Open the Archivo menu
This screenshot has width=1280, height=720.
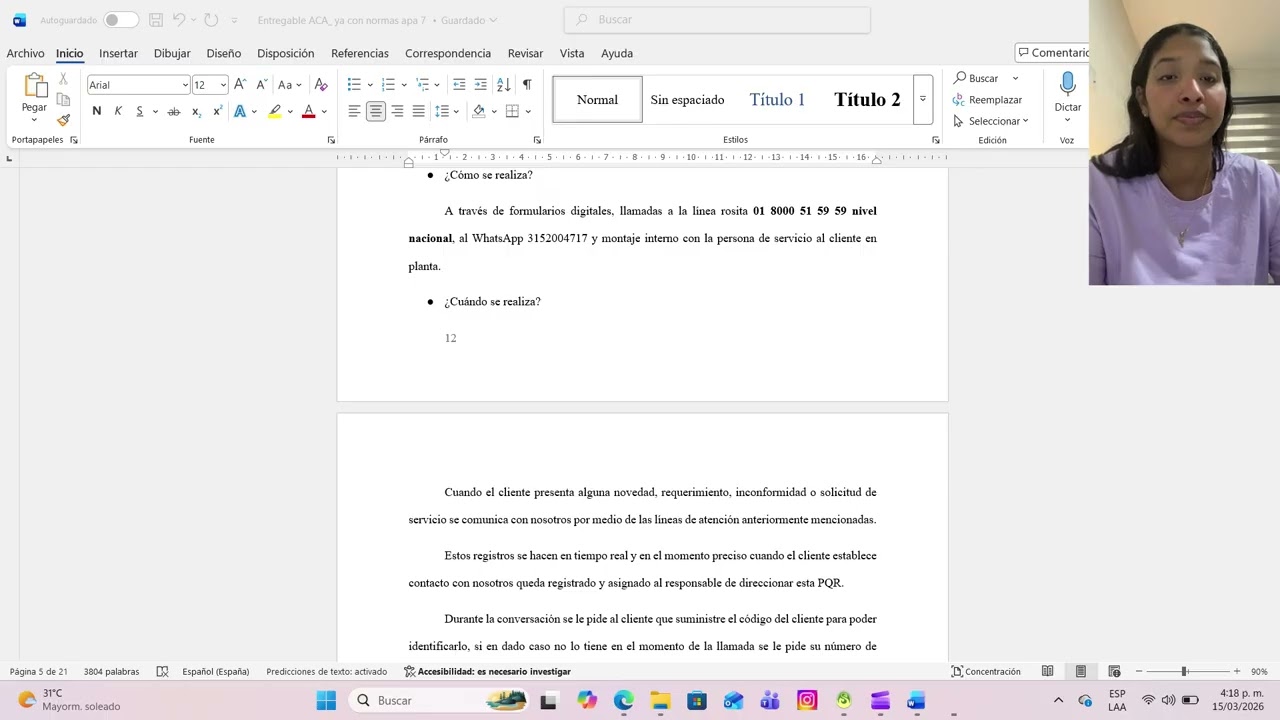coord(25,53)
